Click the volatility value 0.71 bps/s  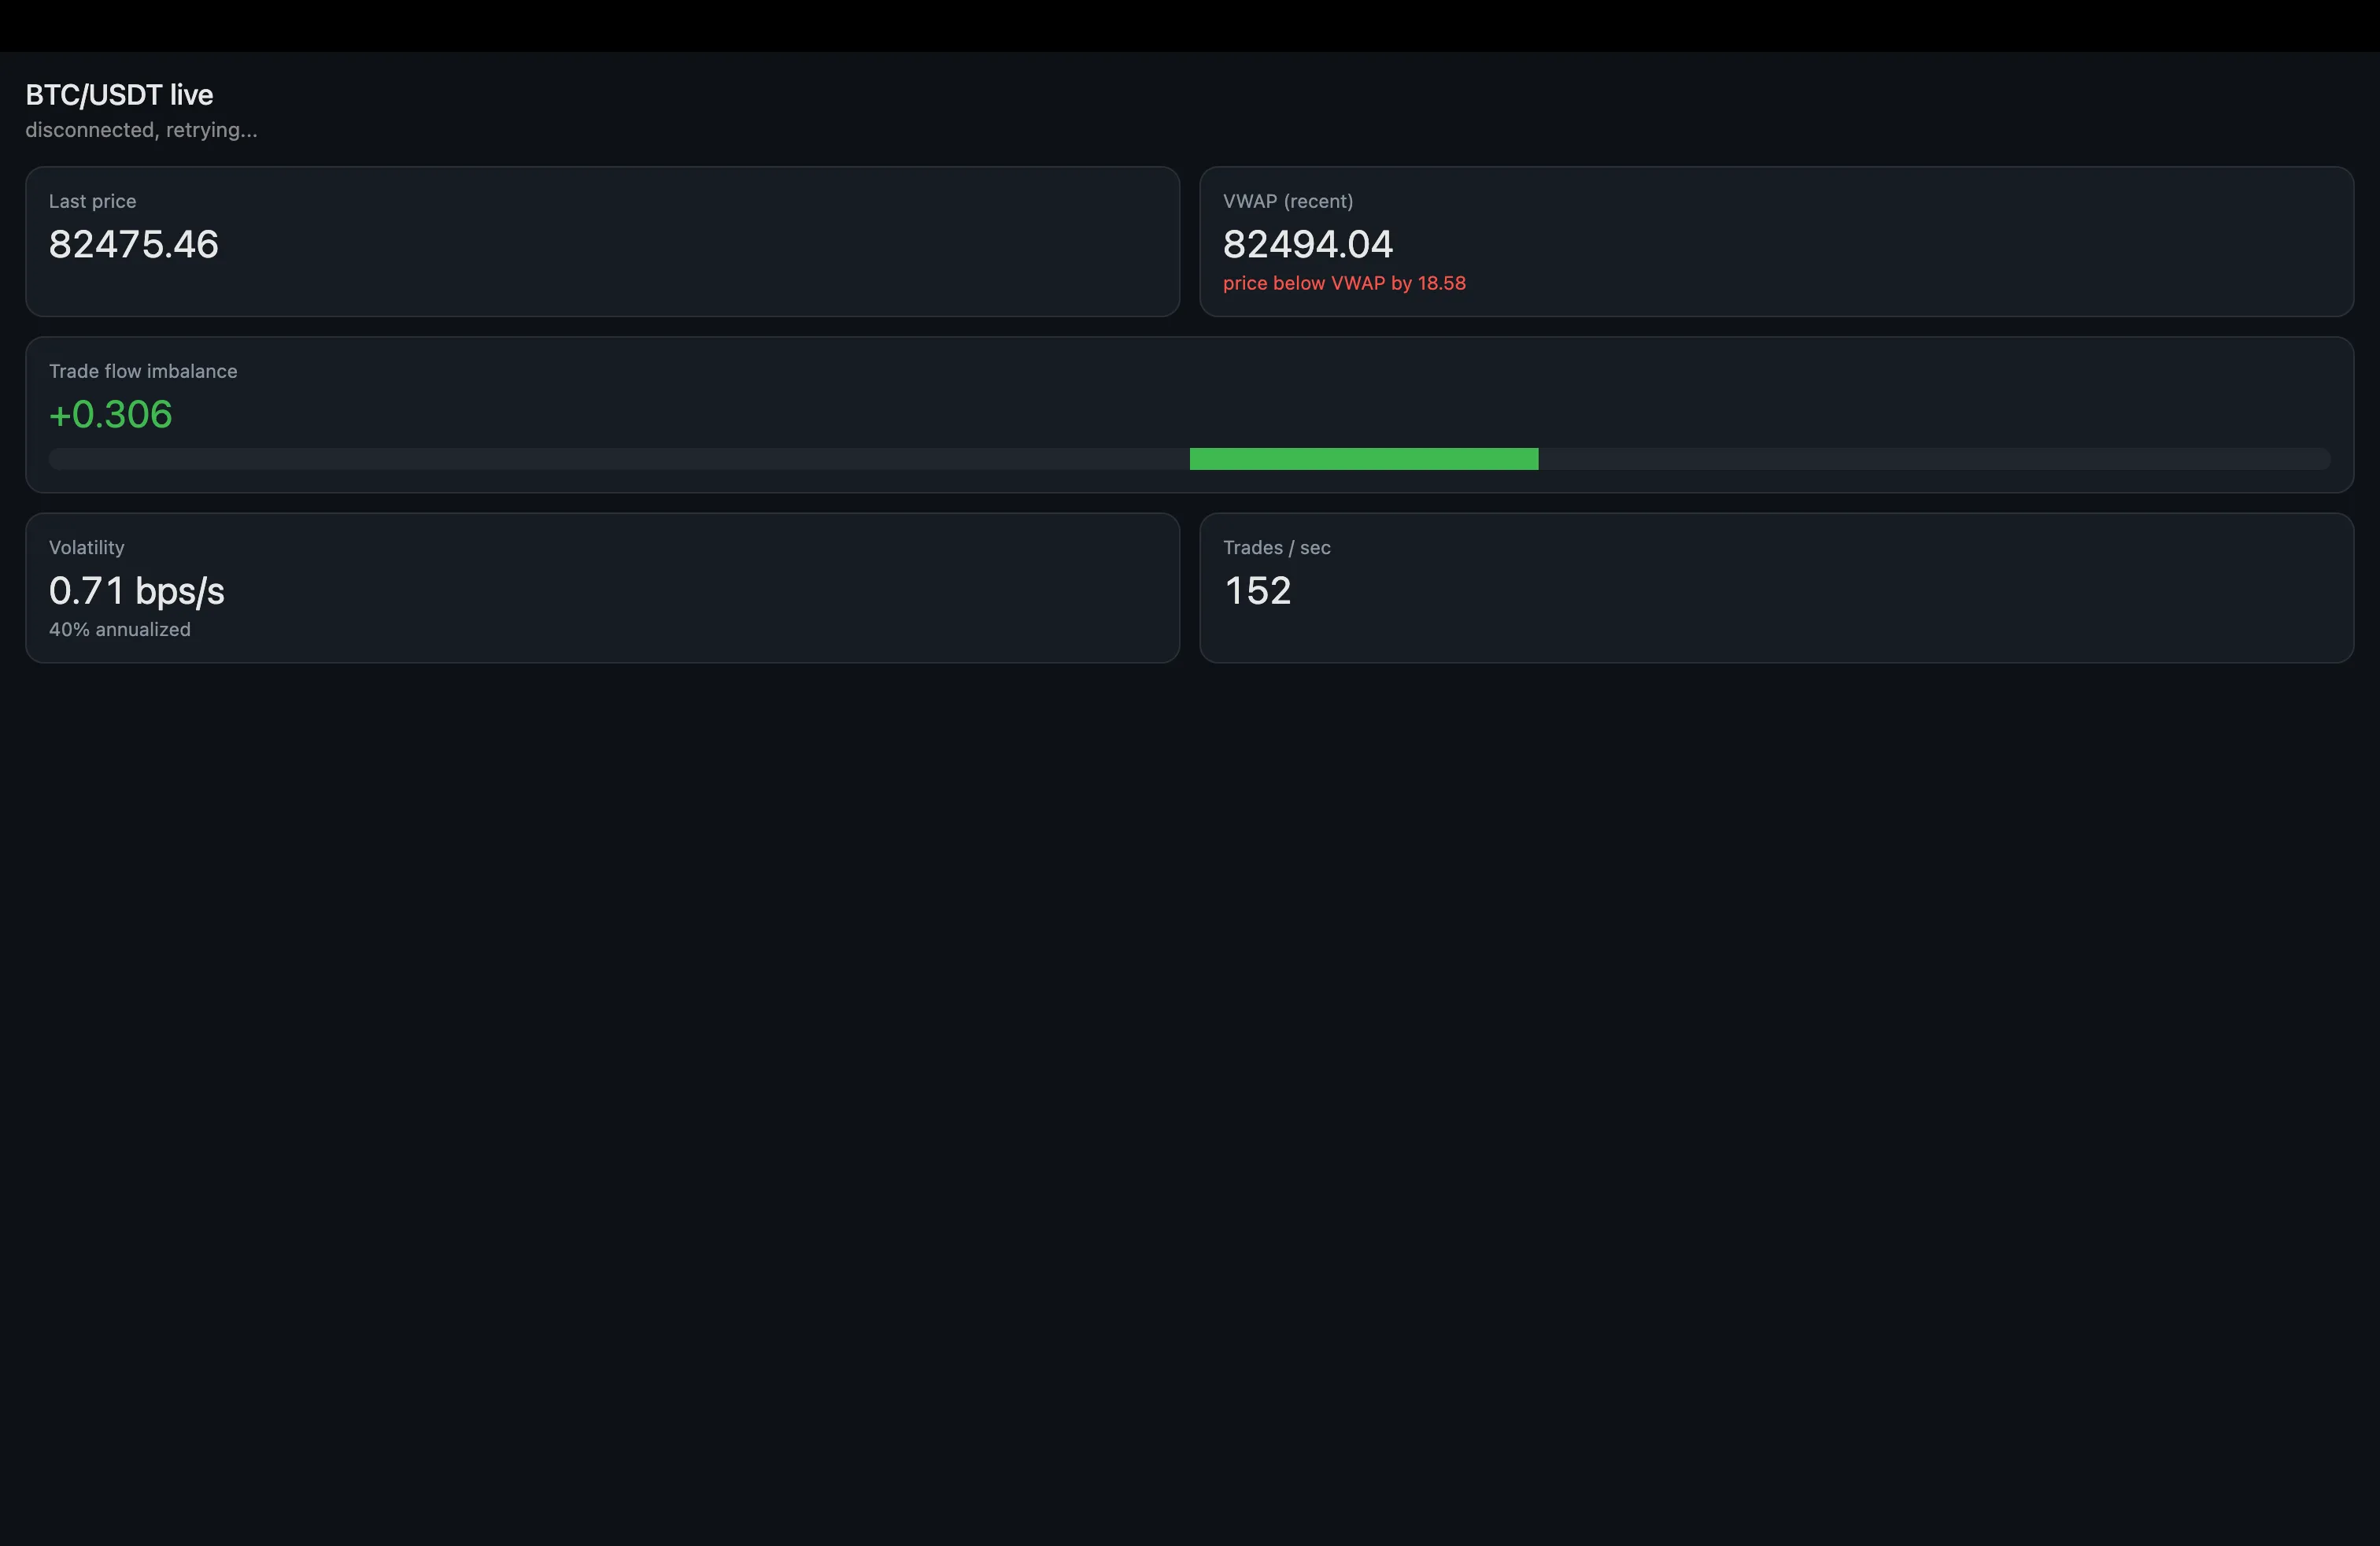(x=137, y=591)
